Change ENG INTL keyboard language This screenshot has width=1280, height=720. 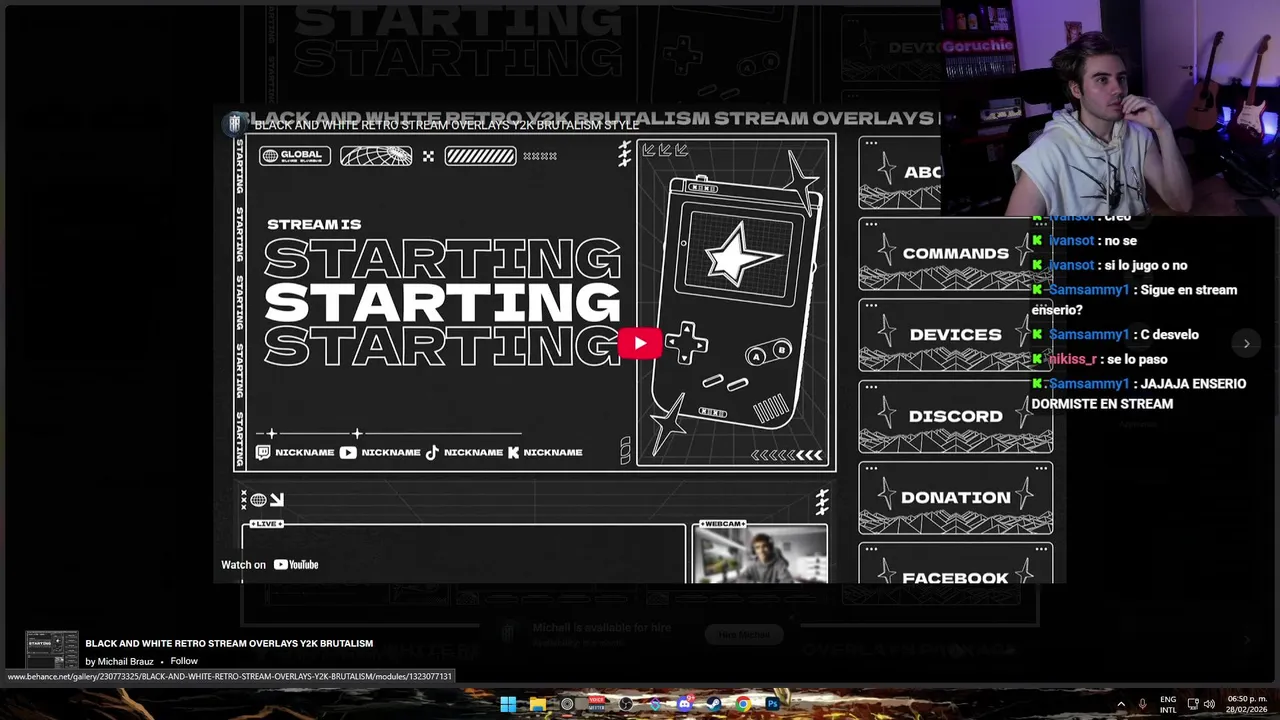[1168, 704]
